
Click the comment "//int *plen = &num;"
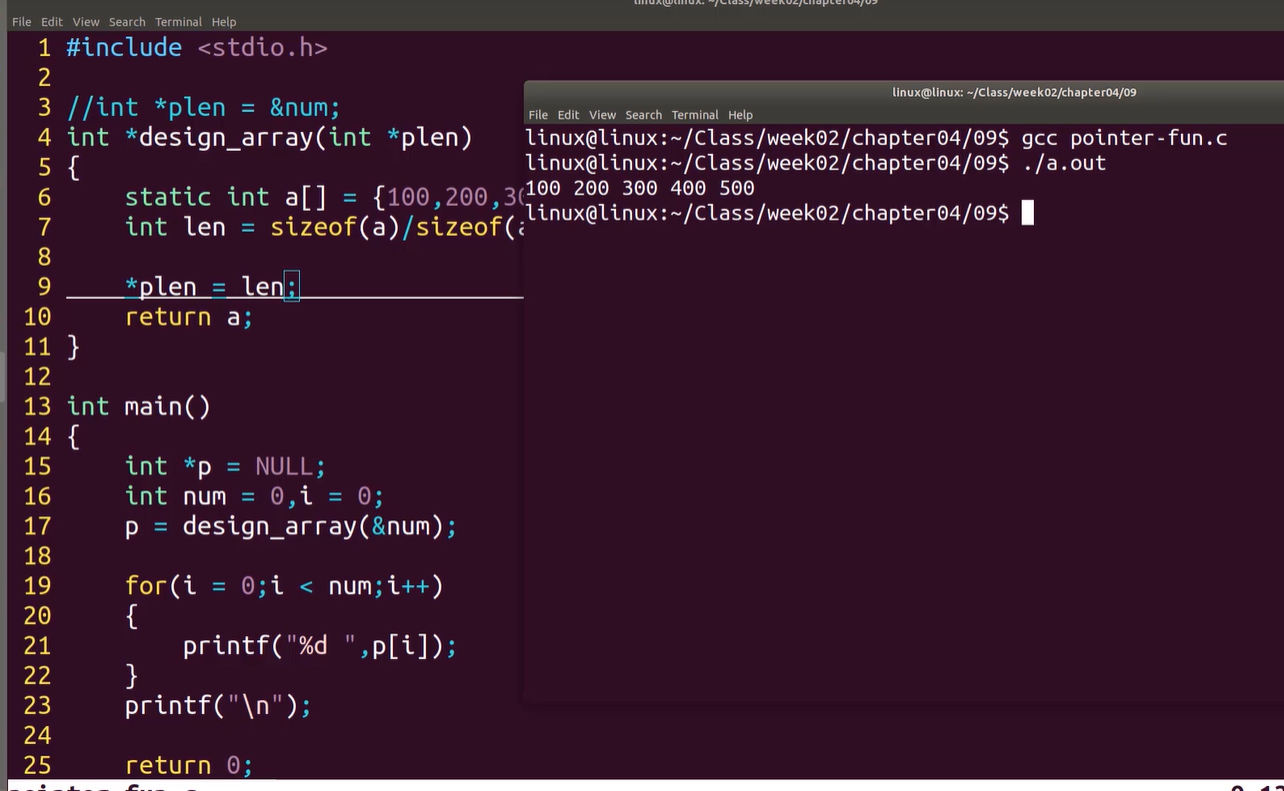tap(203, 107)
